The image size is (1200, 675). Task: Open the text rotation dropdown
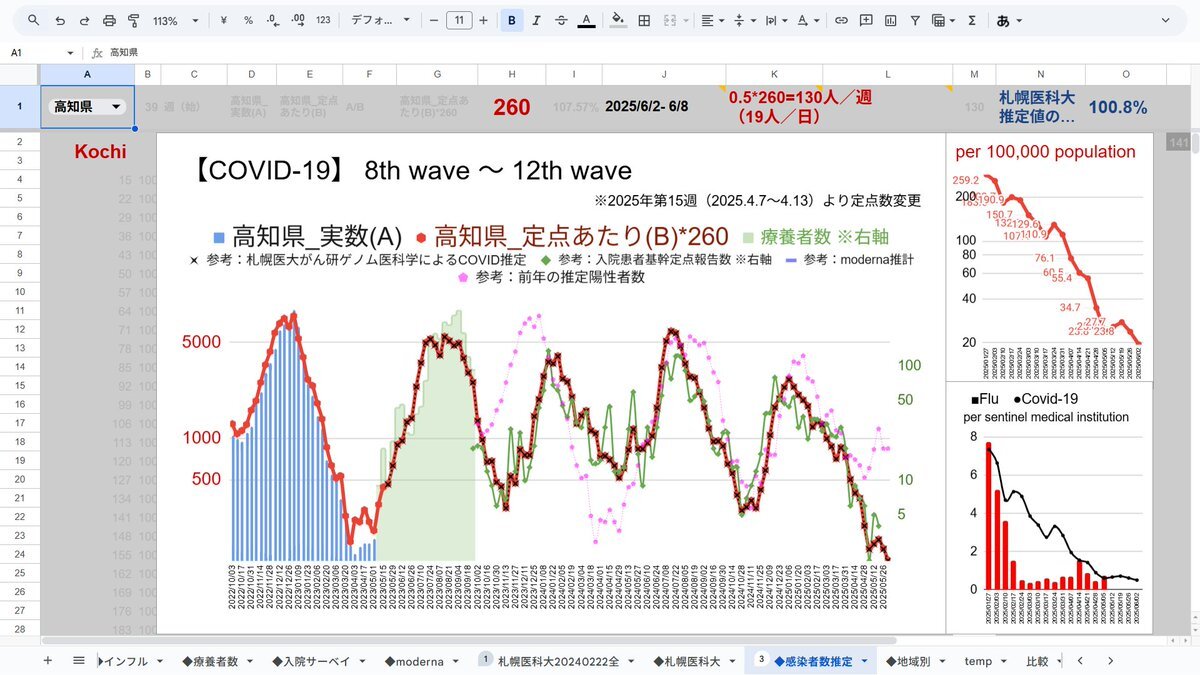(807, 20)
